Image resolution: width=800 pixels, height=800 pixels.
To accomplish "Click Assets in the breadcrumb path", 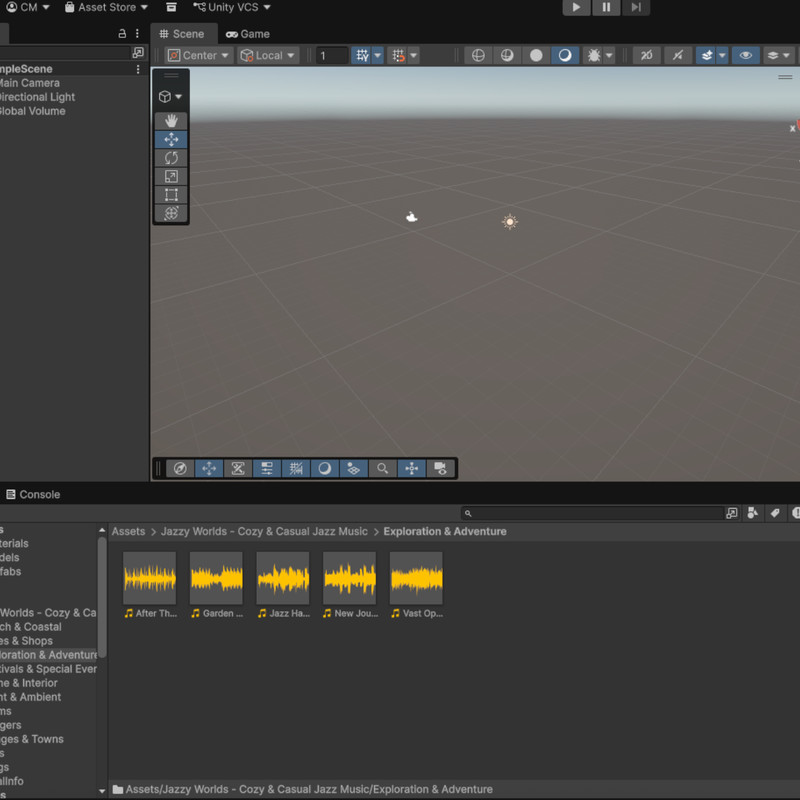I will click(129, 531).
